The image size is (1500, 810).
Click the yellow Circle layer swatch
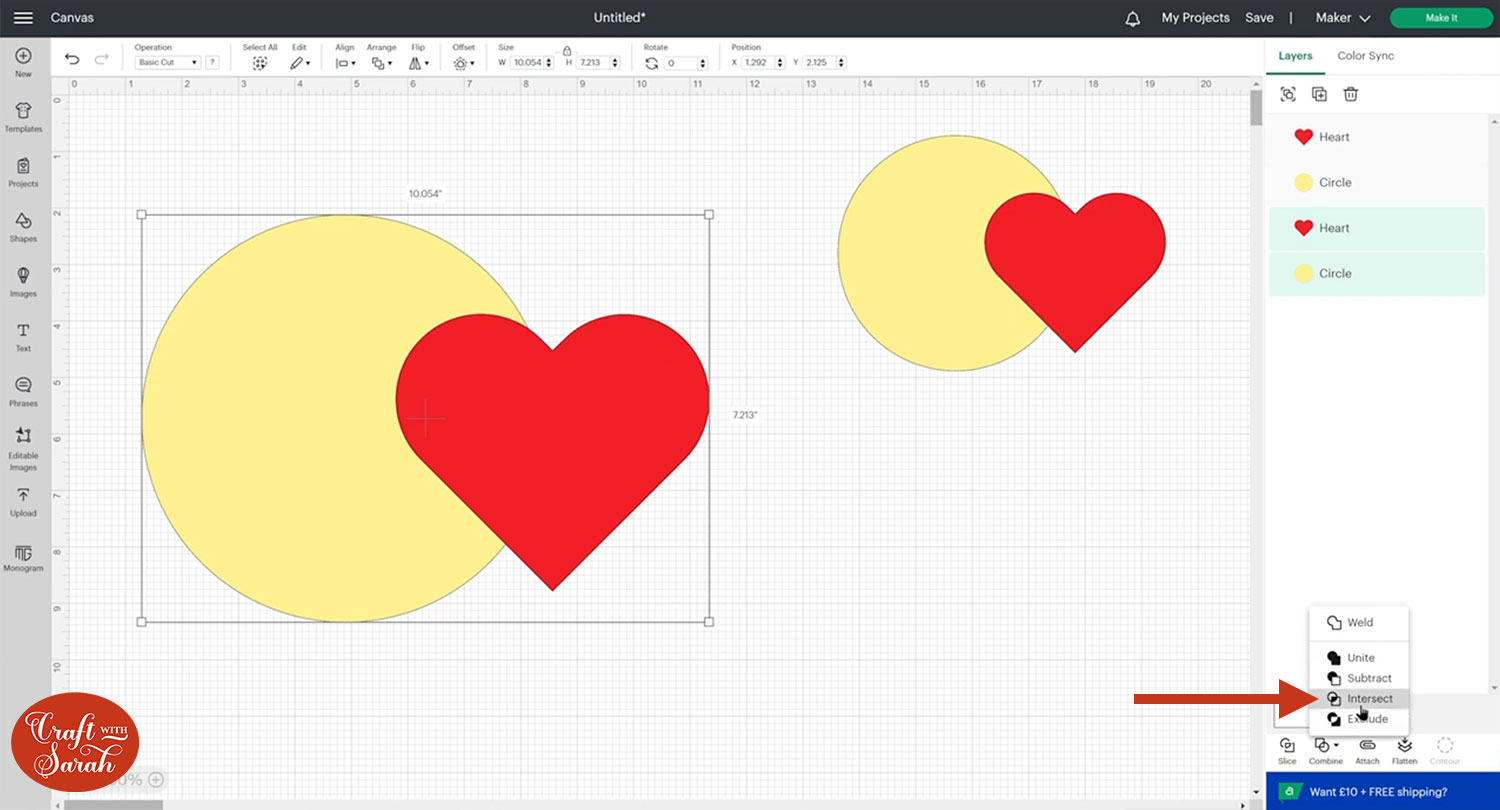click(x=1303, y=183)
